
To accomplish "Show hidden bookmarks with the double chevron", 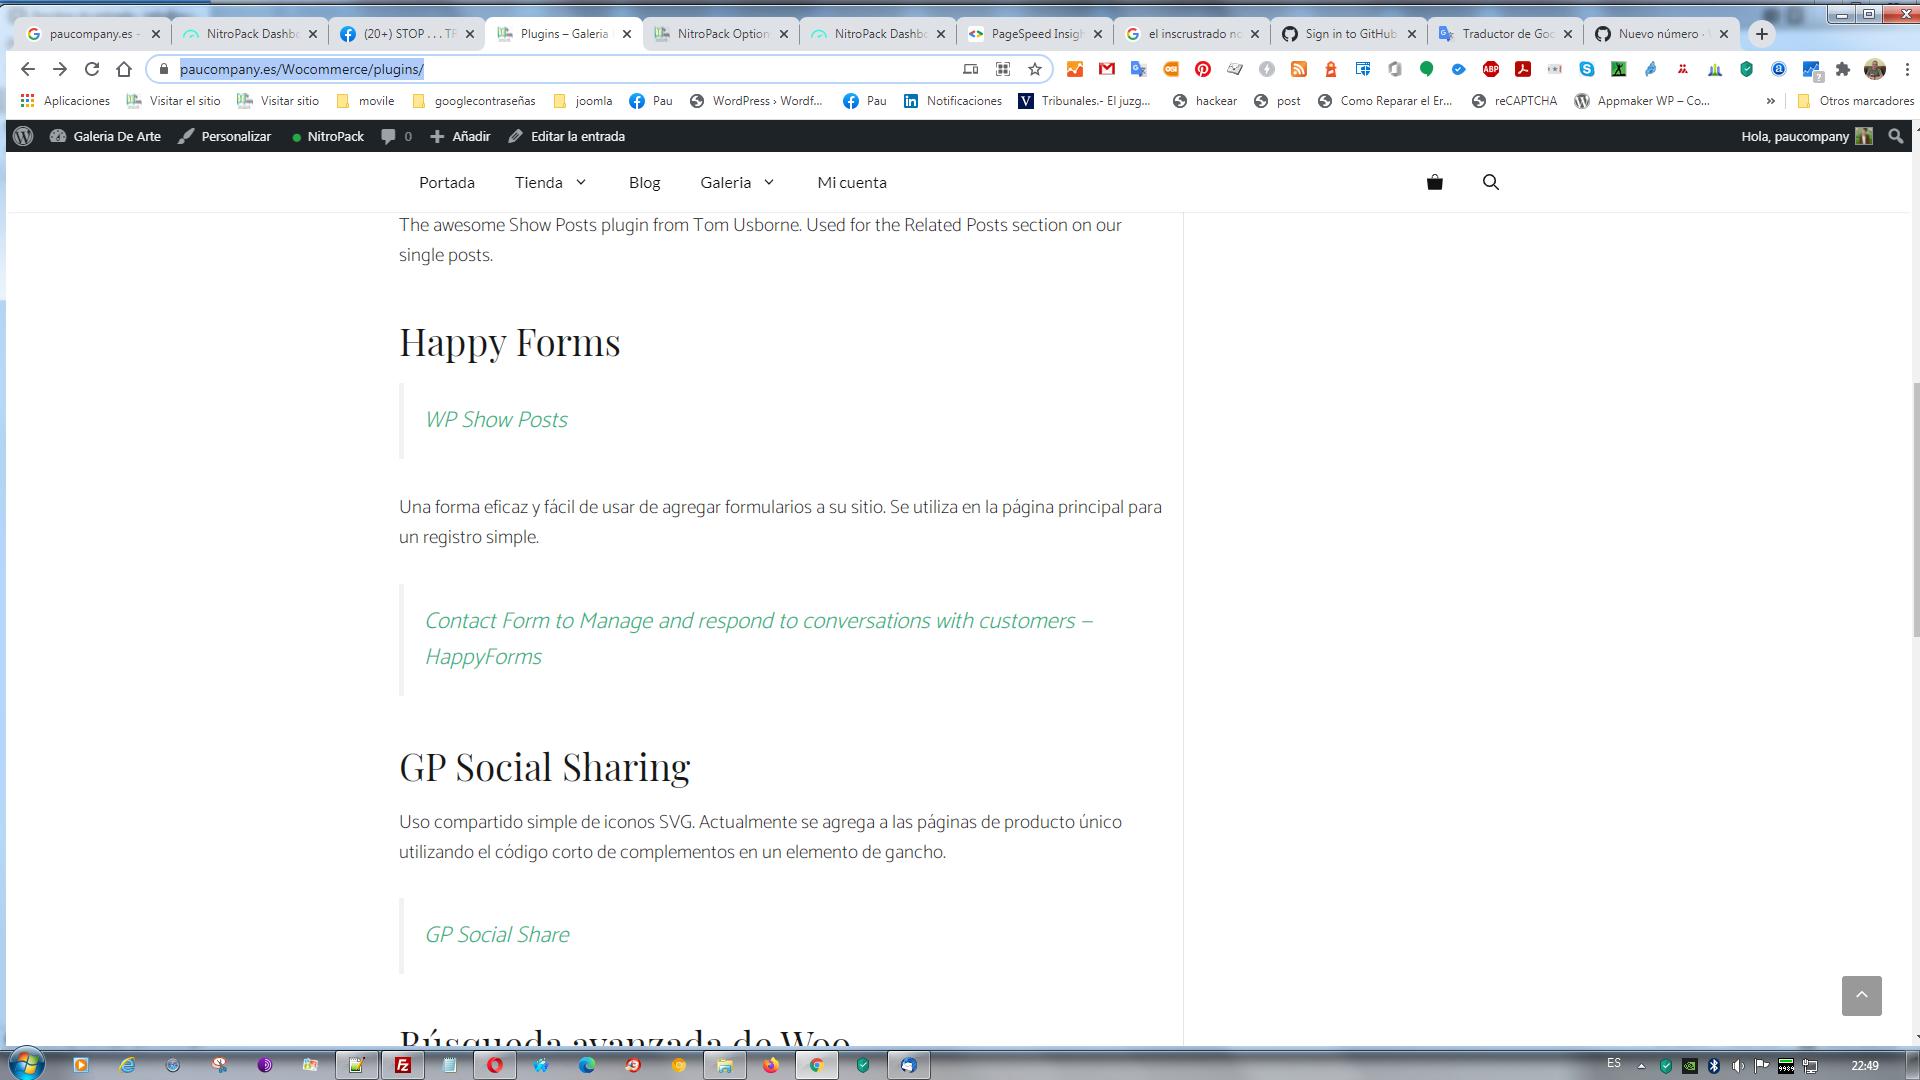I will [x=1771, y=101].
